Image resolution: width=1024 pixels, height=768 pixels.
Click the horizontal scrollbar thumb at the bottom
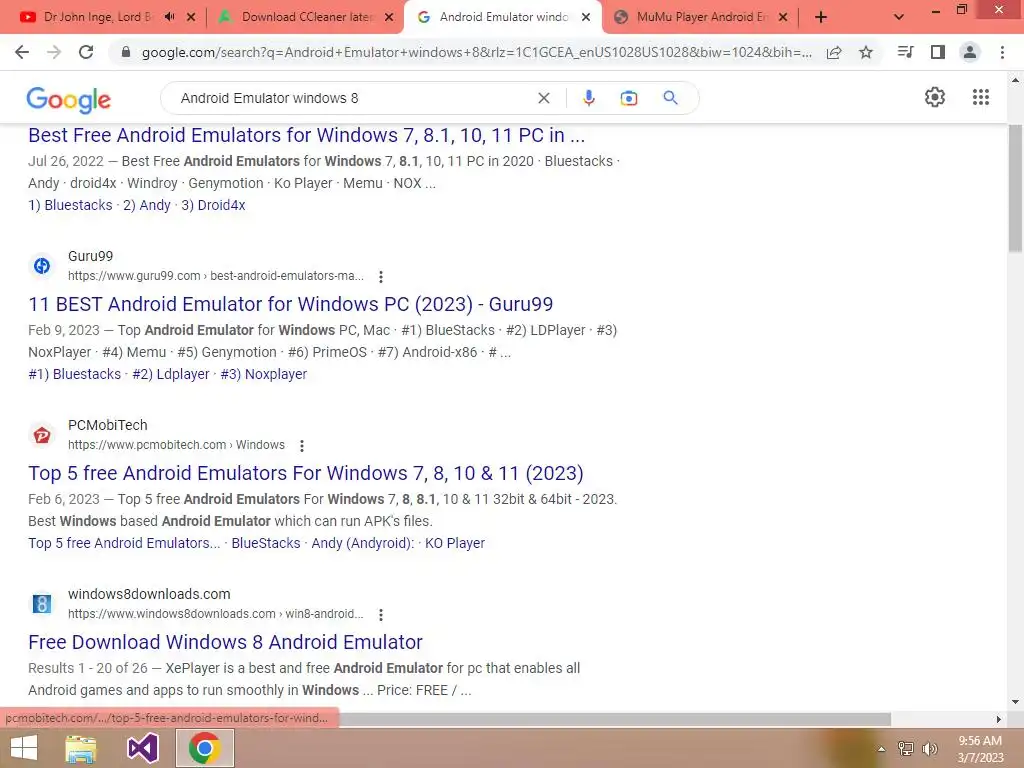point(614,719)
